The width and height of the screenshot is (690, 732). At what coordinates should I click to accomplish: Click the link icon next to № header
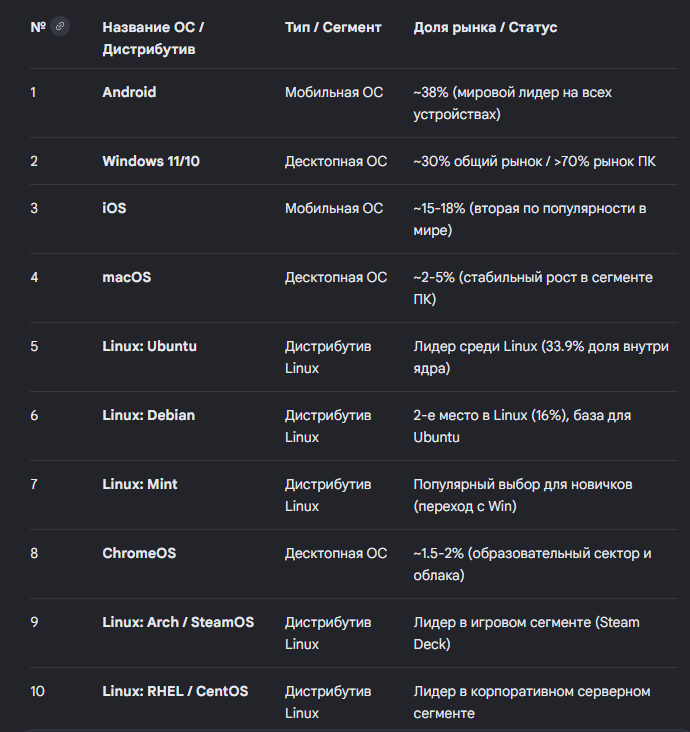click(61, 27)
